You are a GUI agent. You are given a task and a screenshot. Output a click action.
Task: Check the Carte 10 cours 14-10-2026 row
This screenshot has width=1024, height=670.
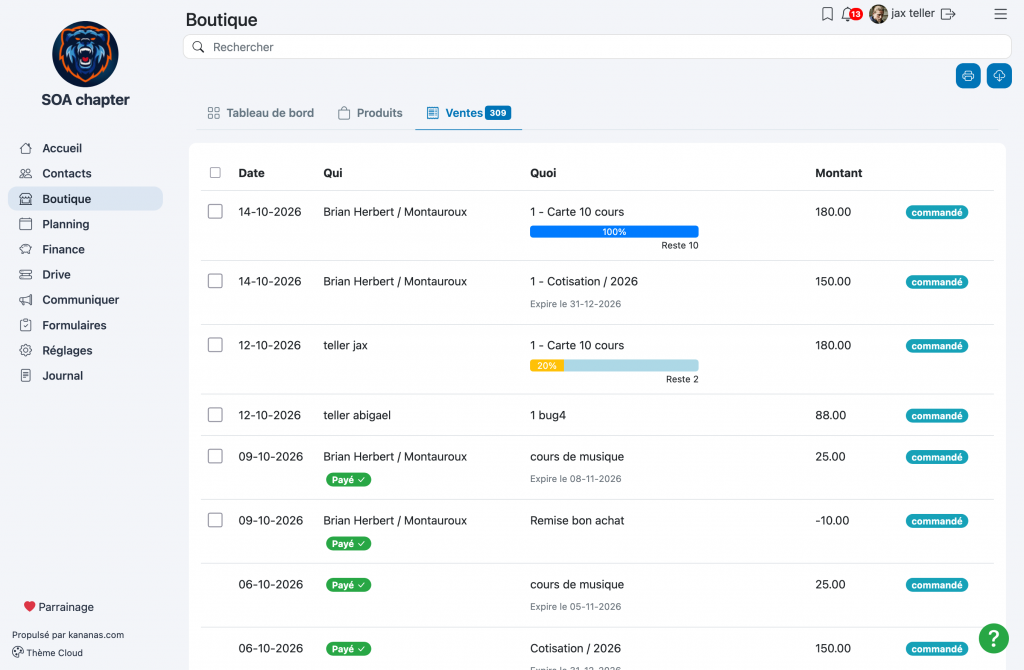[215, 212]
